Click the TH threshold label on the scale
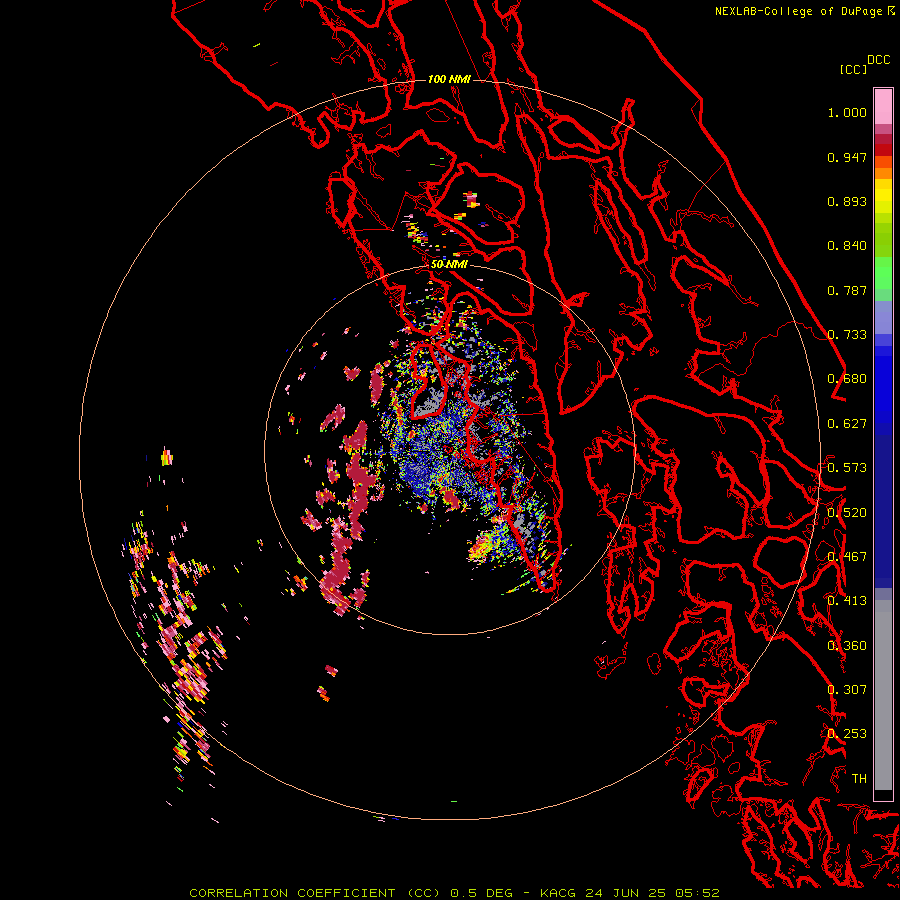The image size is (900, 900). pyautogui.click(x=859, y=779)
